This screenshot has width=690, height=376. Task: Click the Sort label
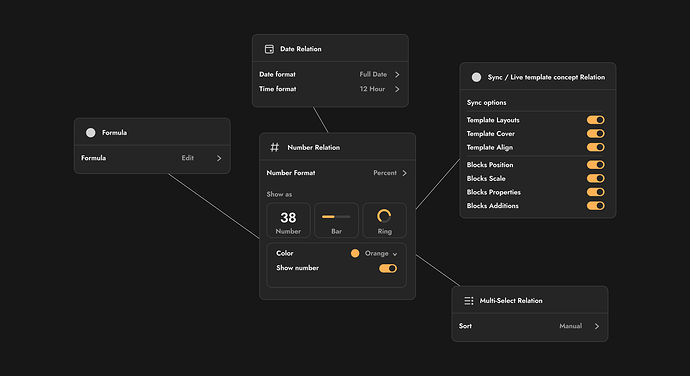click(465, 326)
